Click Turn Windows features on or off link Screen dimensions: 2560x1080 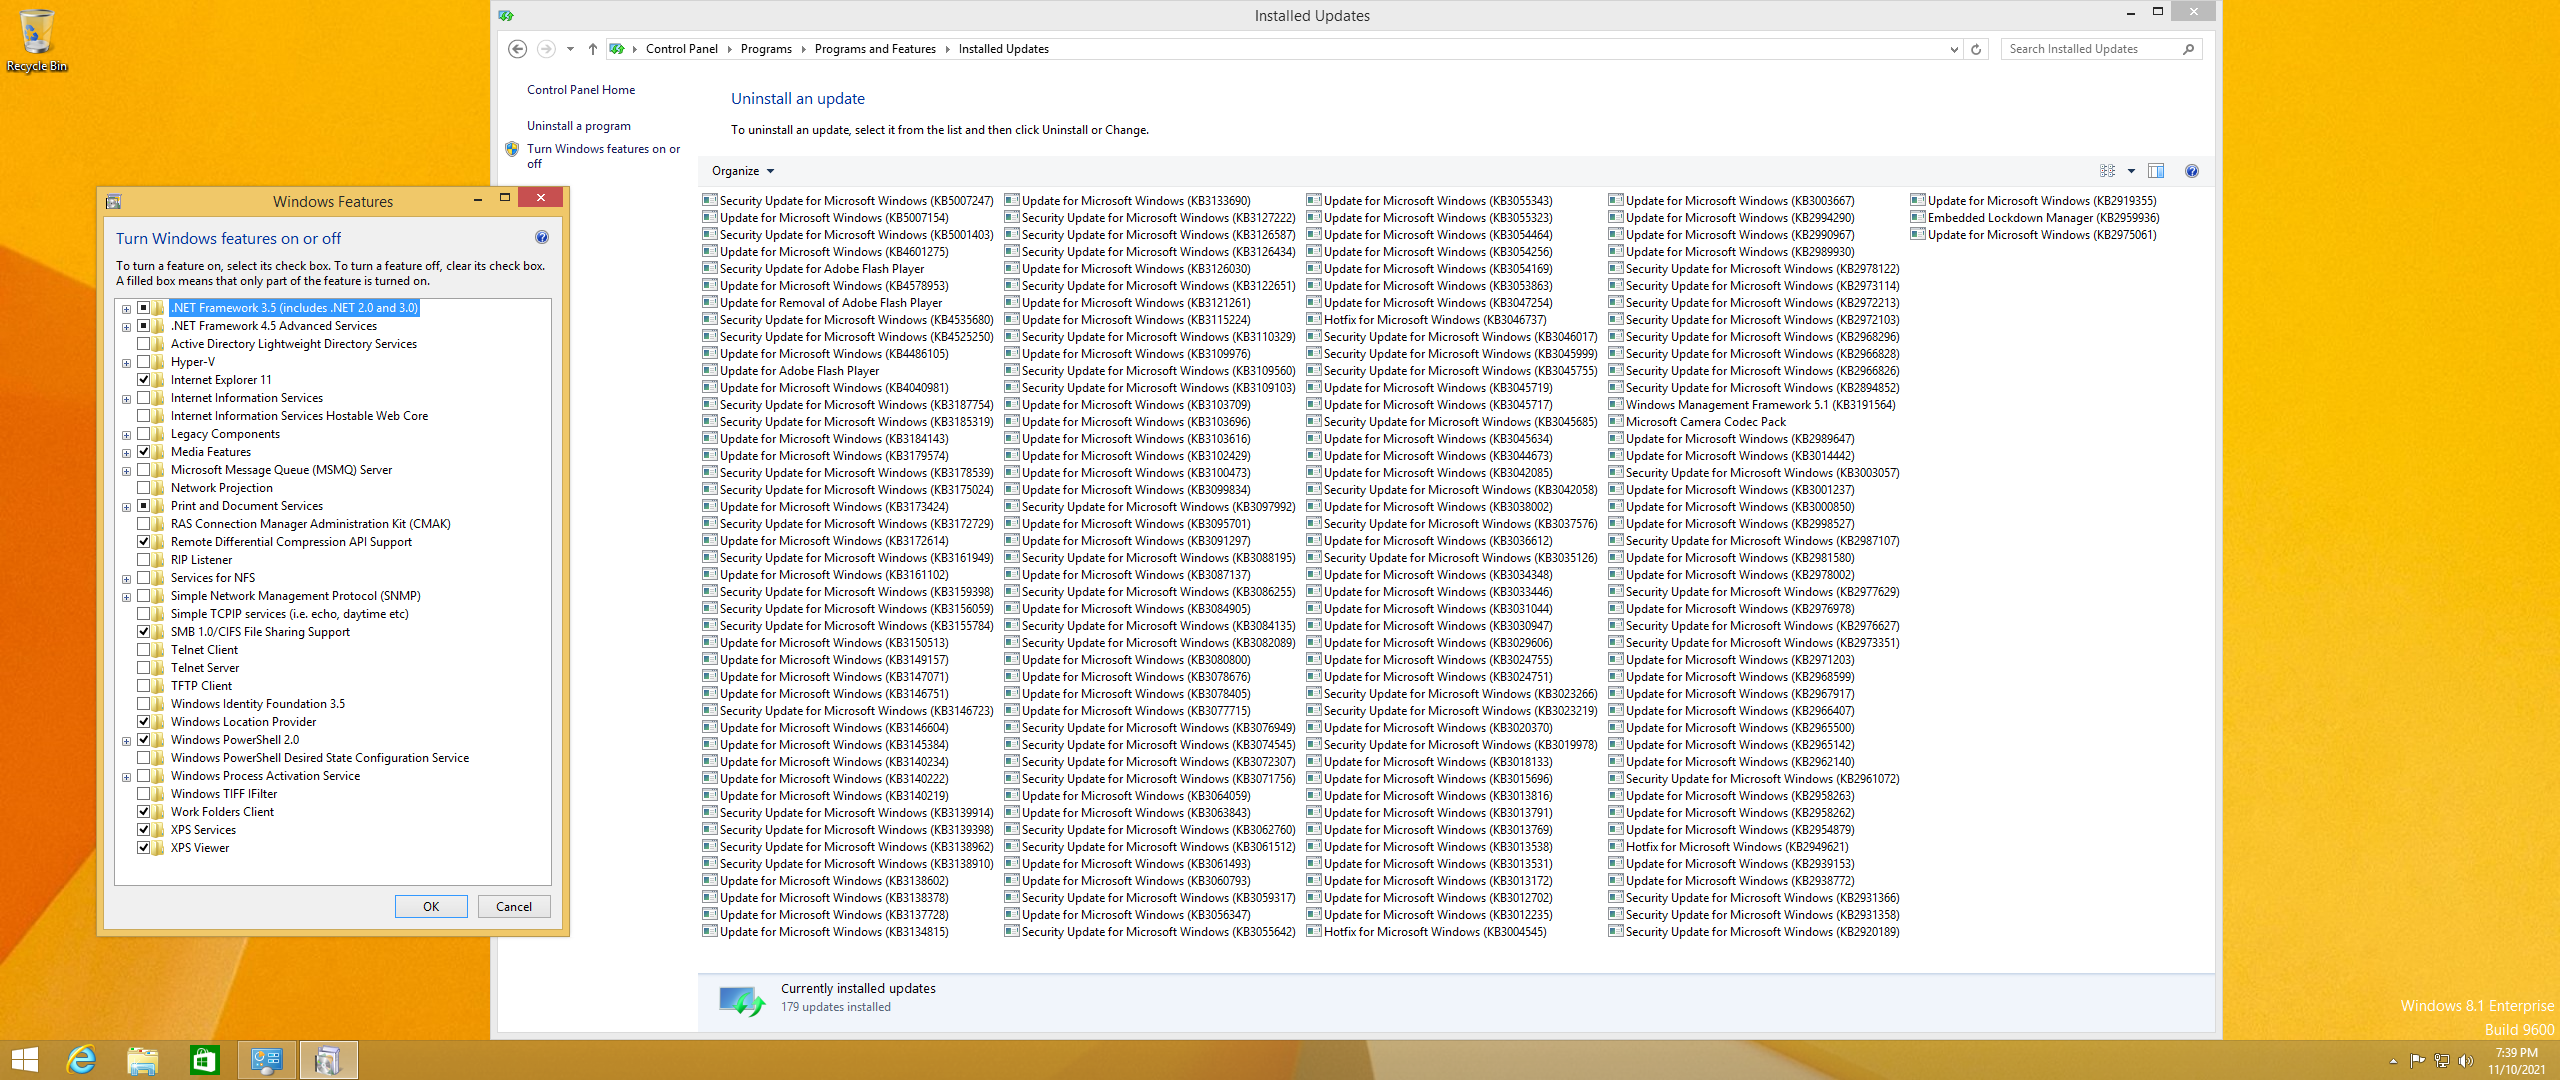pyautogui.click(x=604, y=156)
